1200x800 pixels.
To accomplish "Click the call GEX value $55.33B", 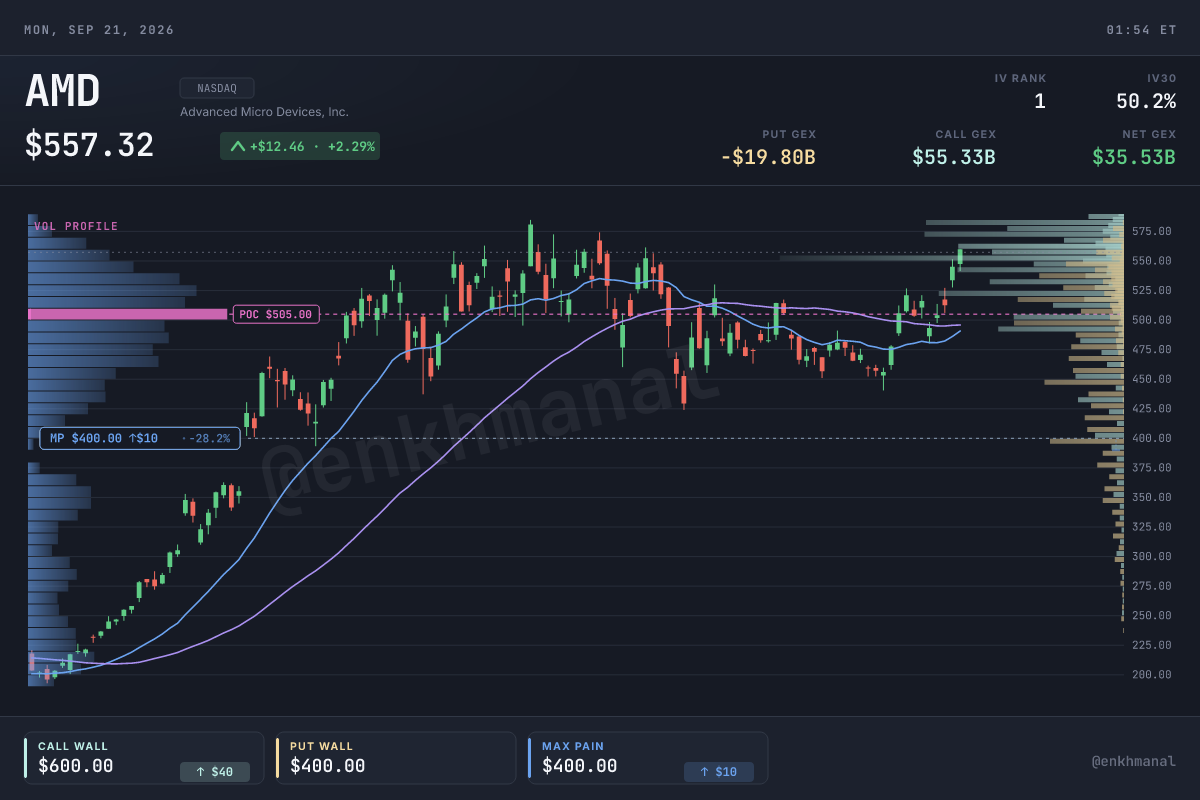I will pos(954,157).
